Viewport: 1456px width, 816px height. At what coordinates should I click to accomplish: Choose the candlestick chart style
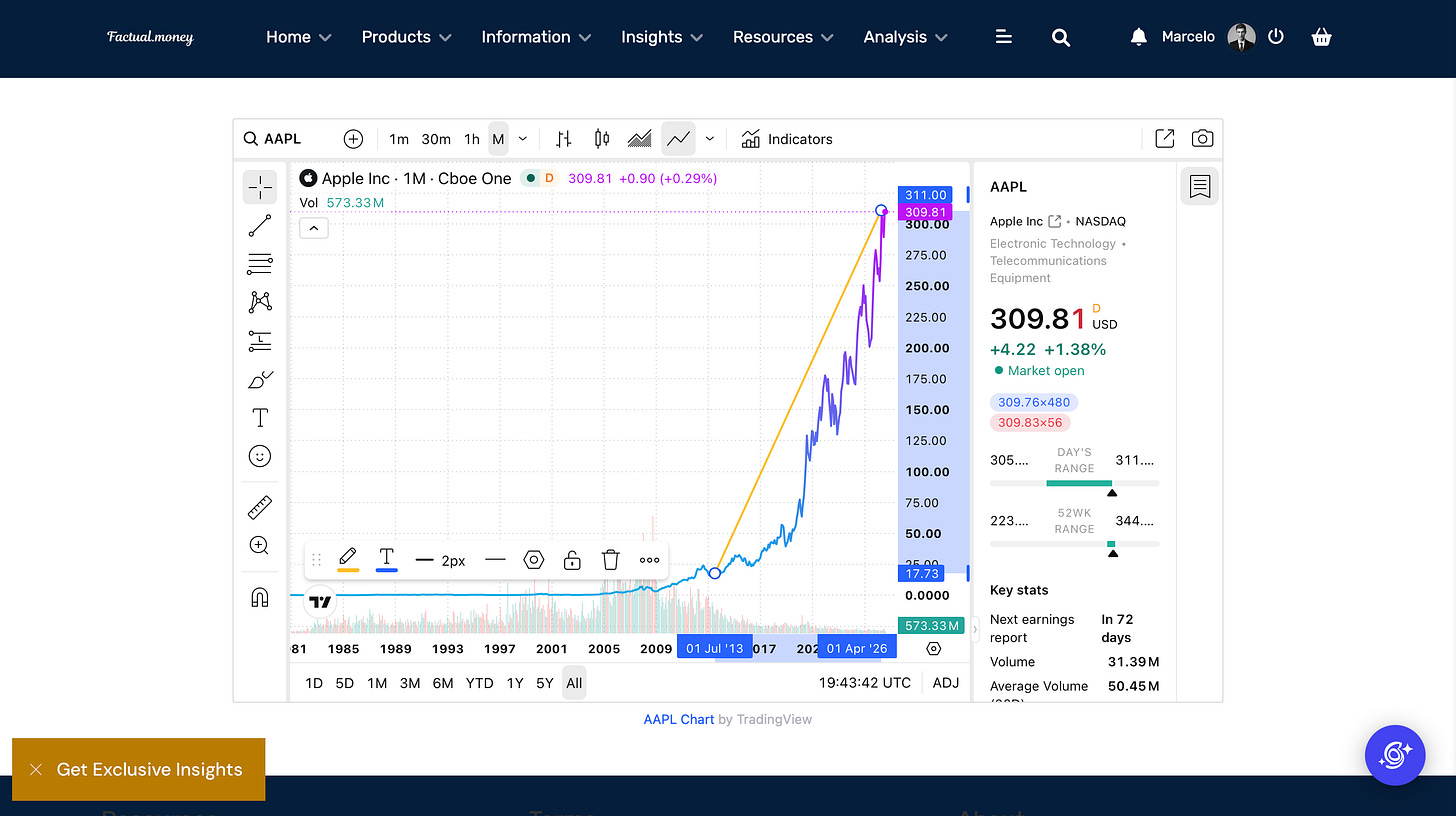(x=601, y=139)
